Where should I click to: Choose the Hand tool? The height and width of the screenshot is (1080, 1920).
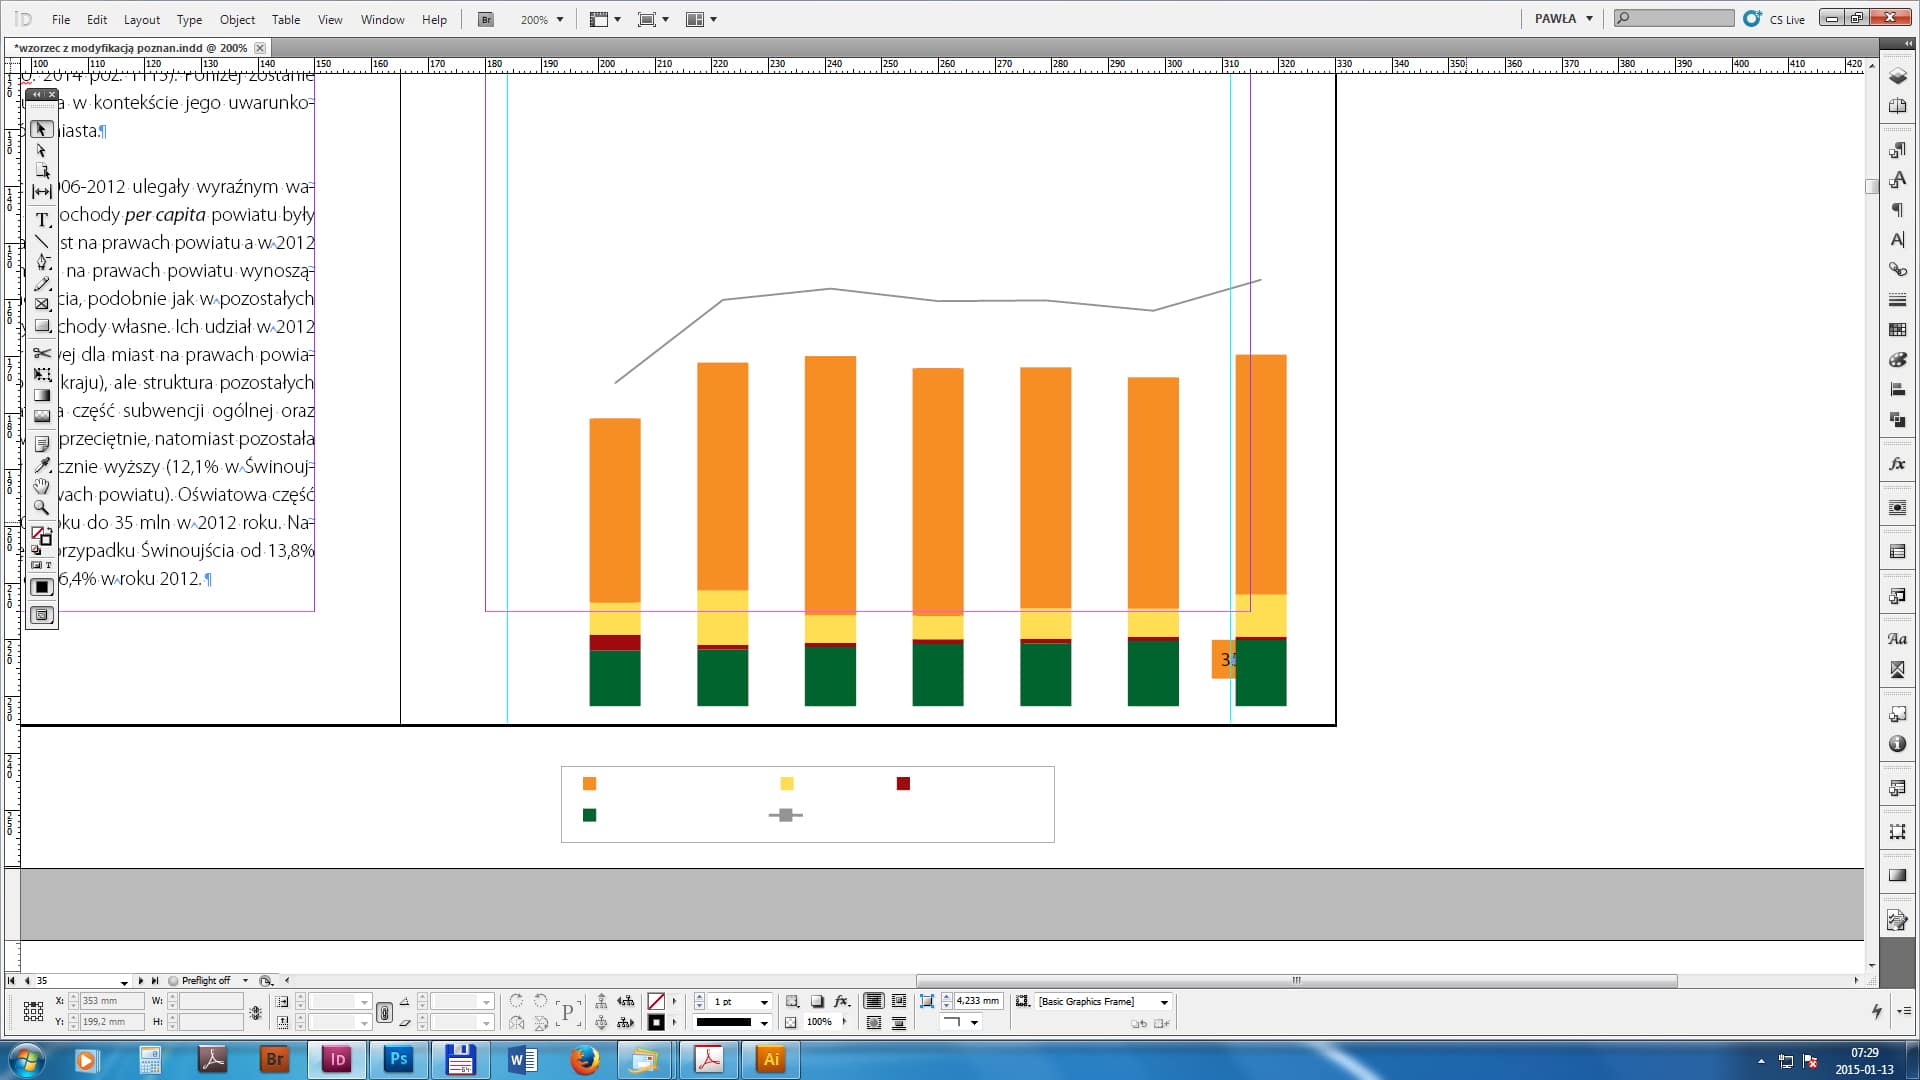tap(42, 487)
